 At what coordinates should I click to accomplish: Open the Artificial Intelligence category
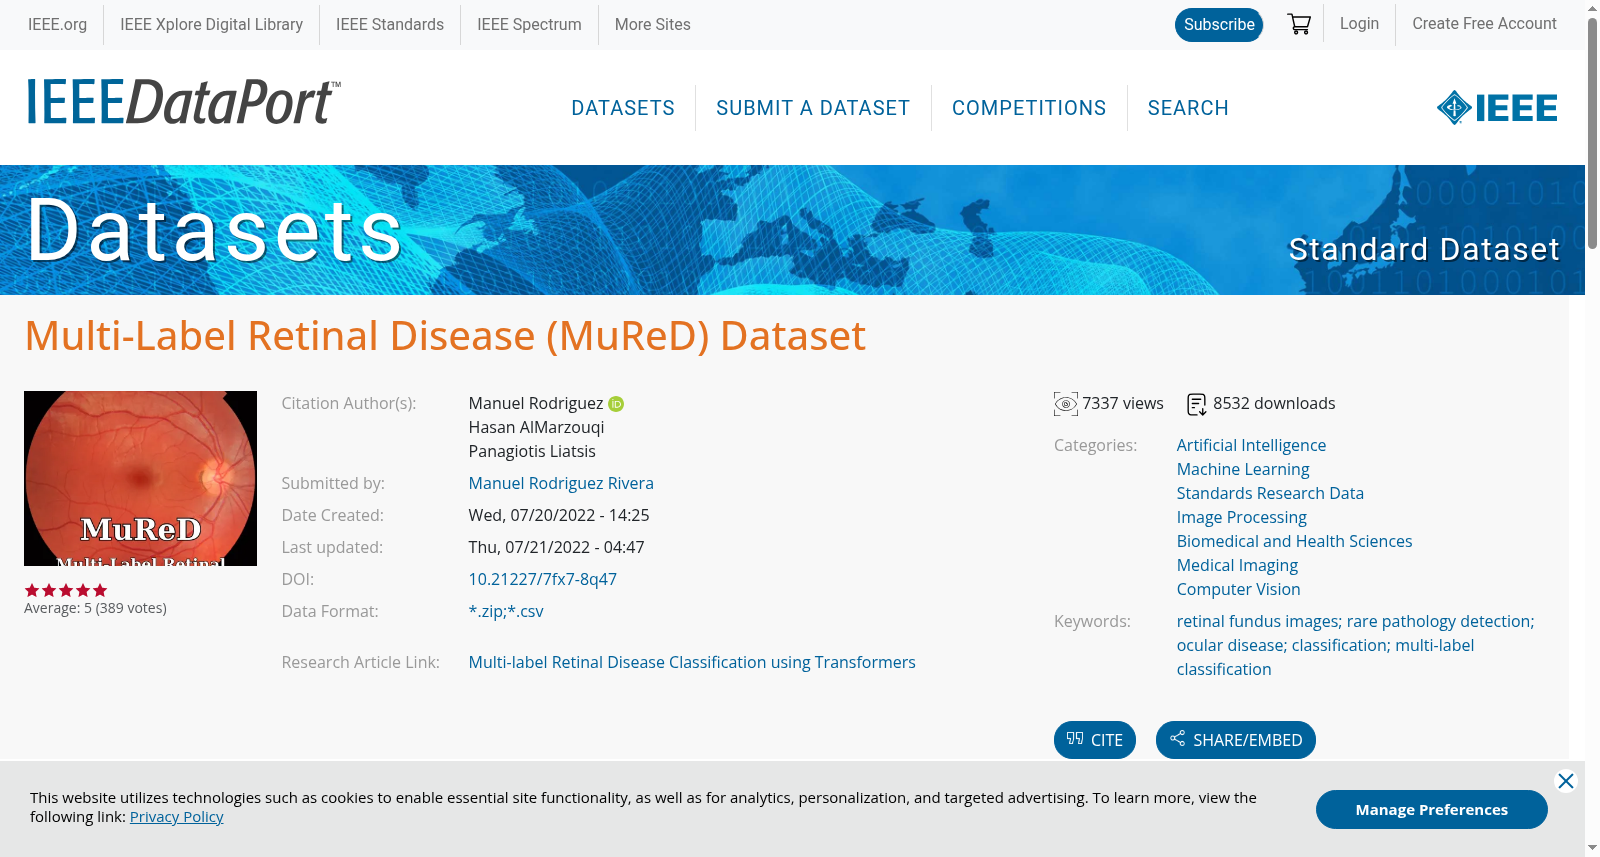click(1251, 445)
